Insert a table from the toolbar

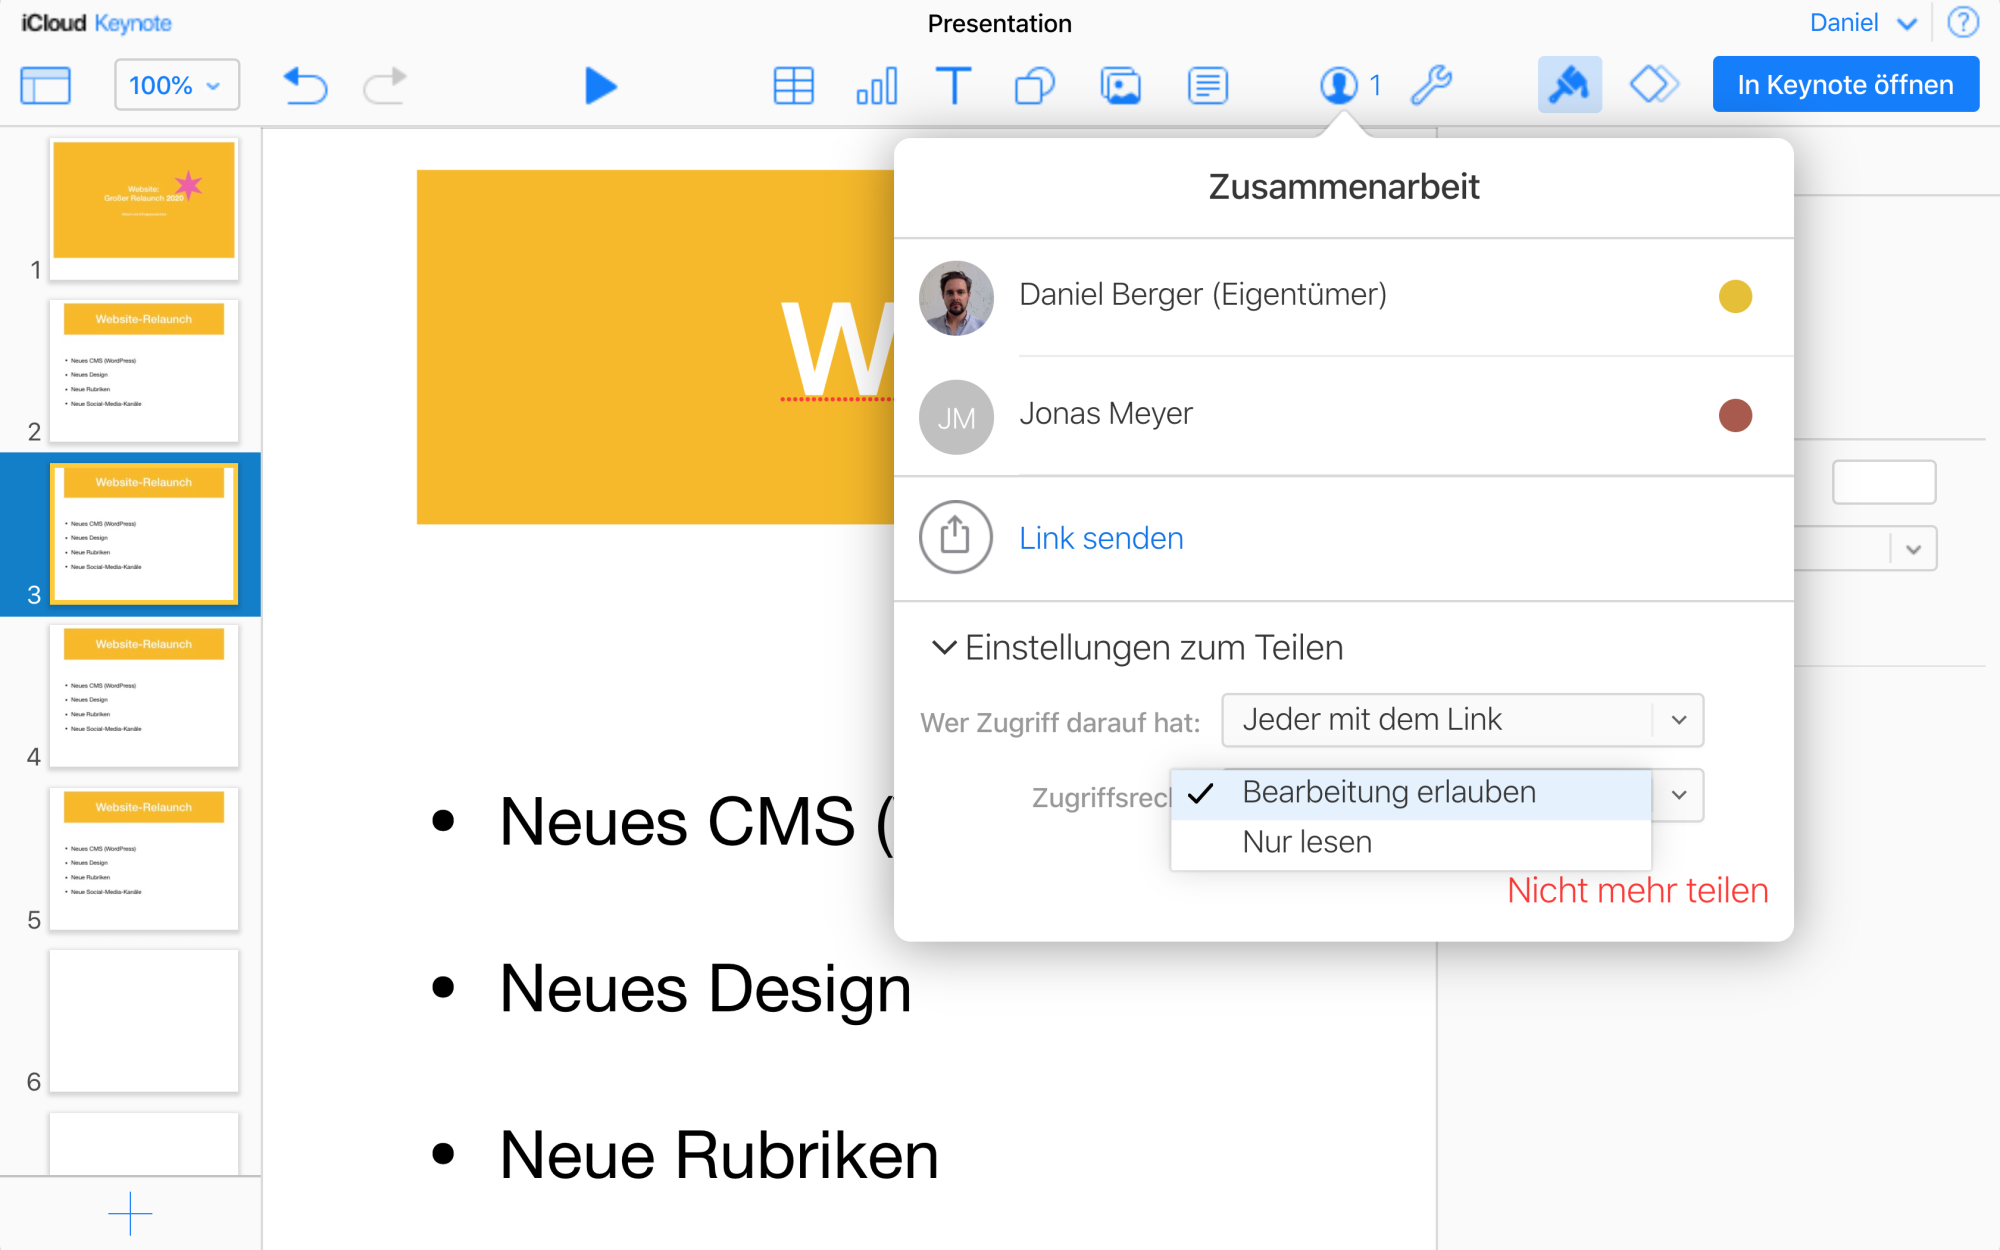click(794, 86)
